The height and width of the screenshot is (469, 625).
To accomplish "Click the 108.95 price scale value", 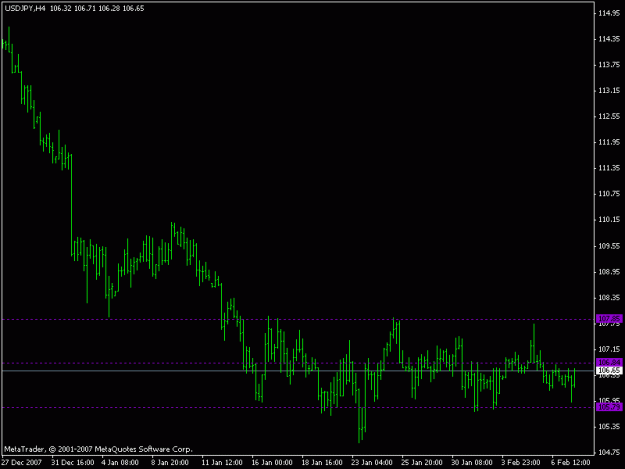I will tap(609, 272).
